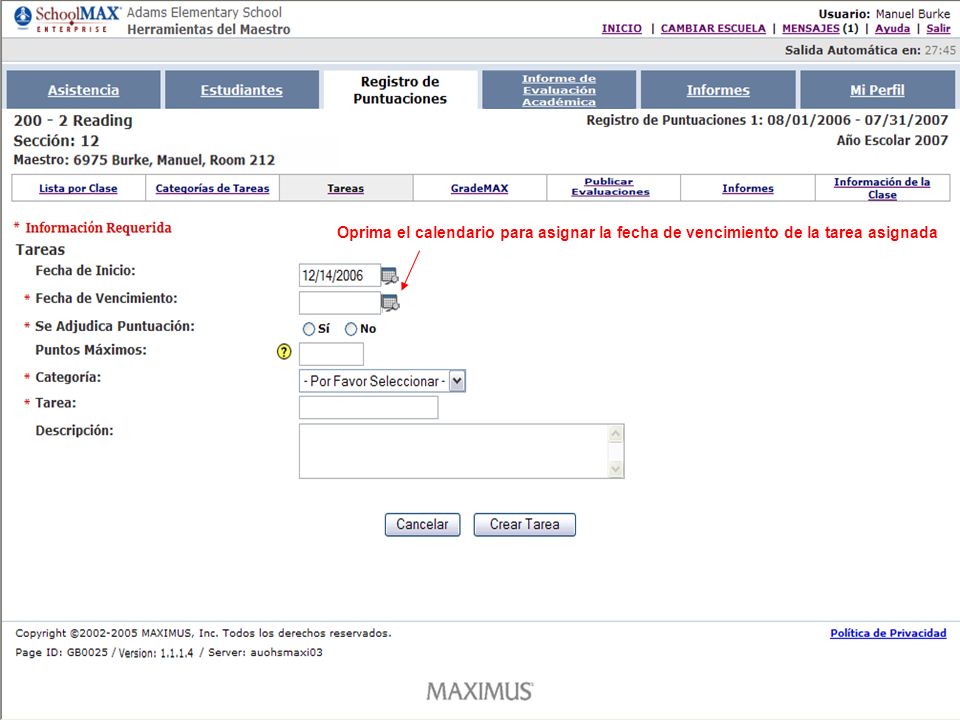Go to the top Informes tab
The height and width of the screenshot is (720, 960).
click(718, 90)
